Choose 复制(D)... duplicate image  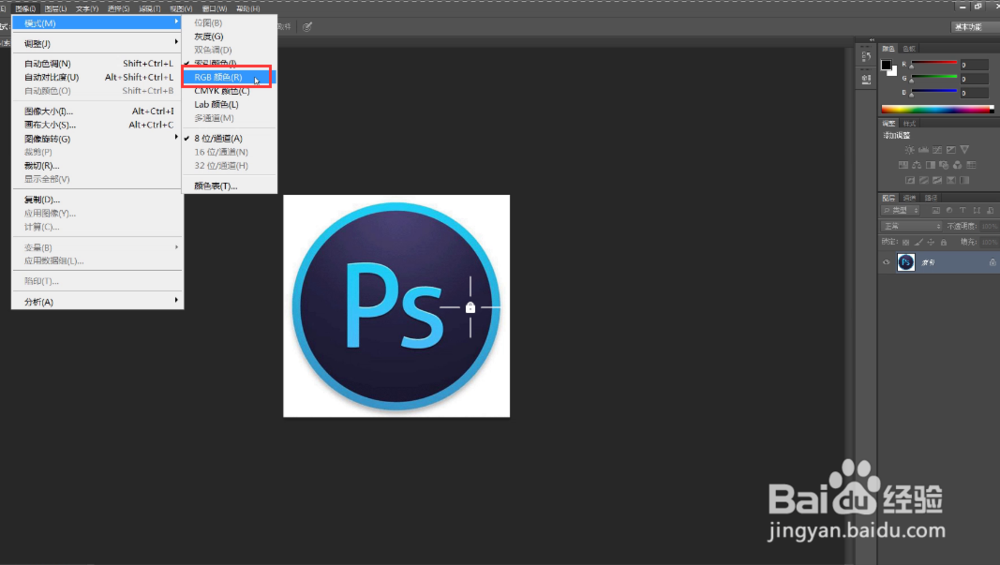(97, 200)
